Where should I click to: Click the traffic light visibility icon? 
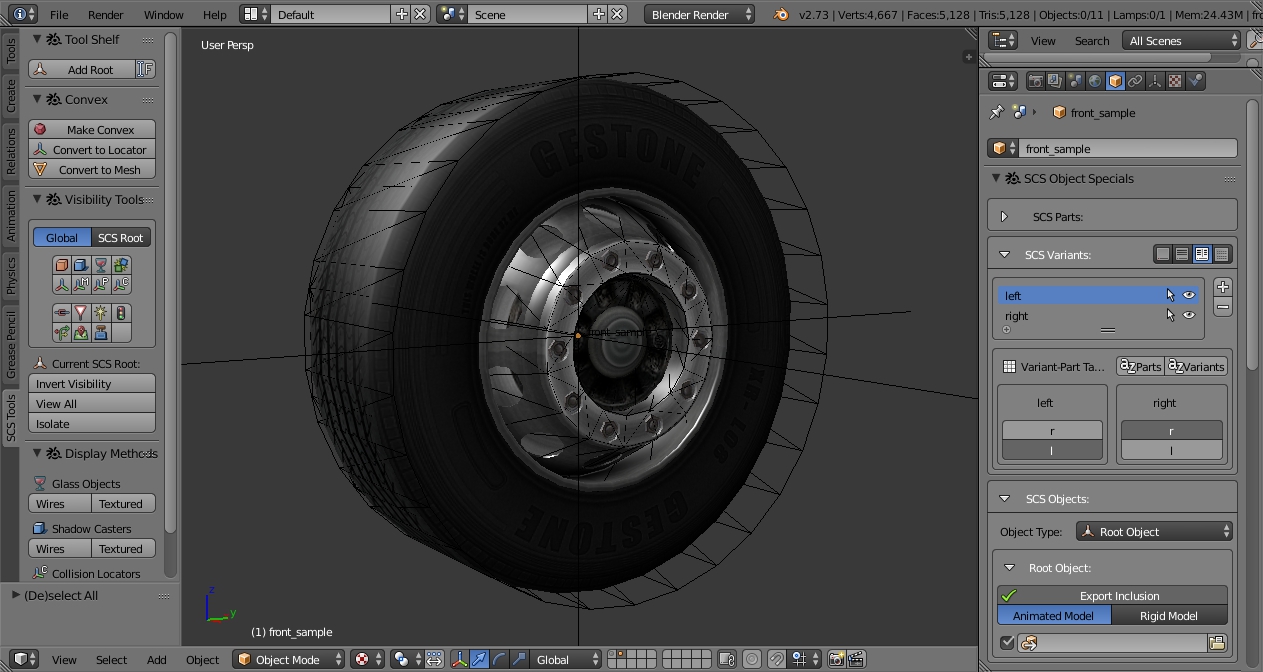point(121,313)
